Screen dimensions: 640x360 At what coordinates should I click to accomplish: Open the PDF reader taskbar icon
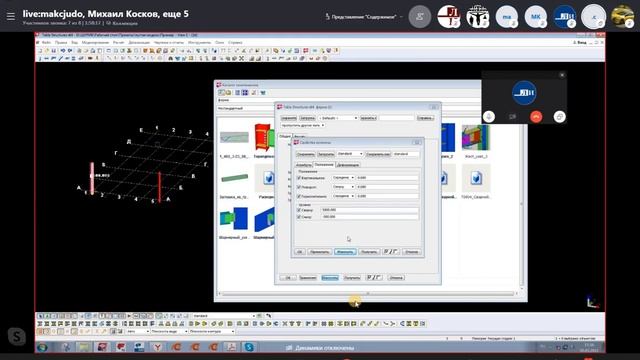pos(231,347)
